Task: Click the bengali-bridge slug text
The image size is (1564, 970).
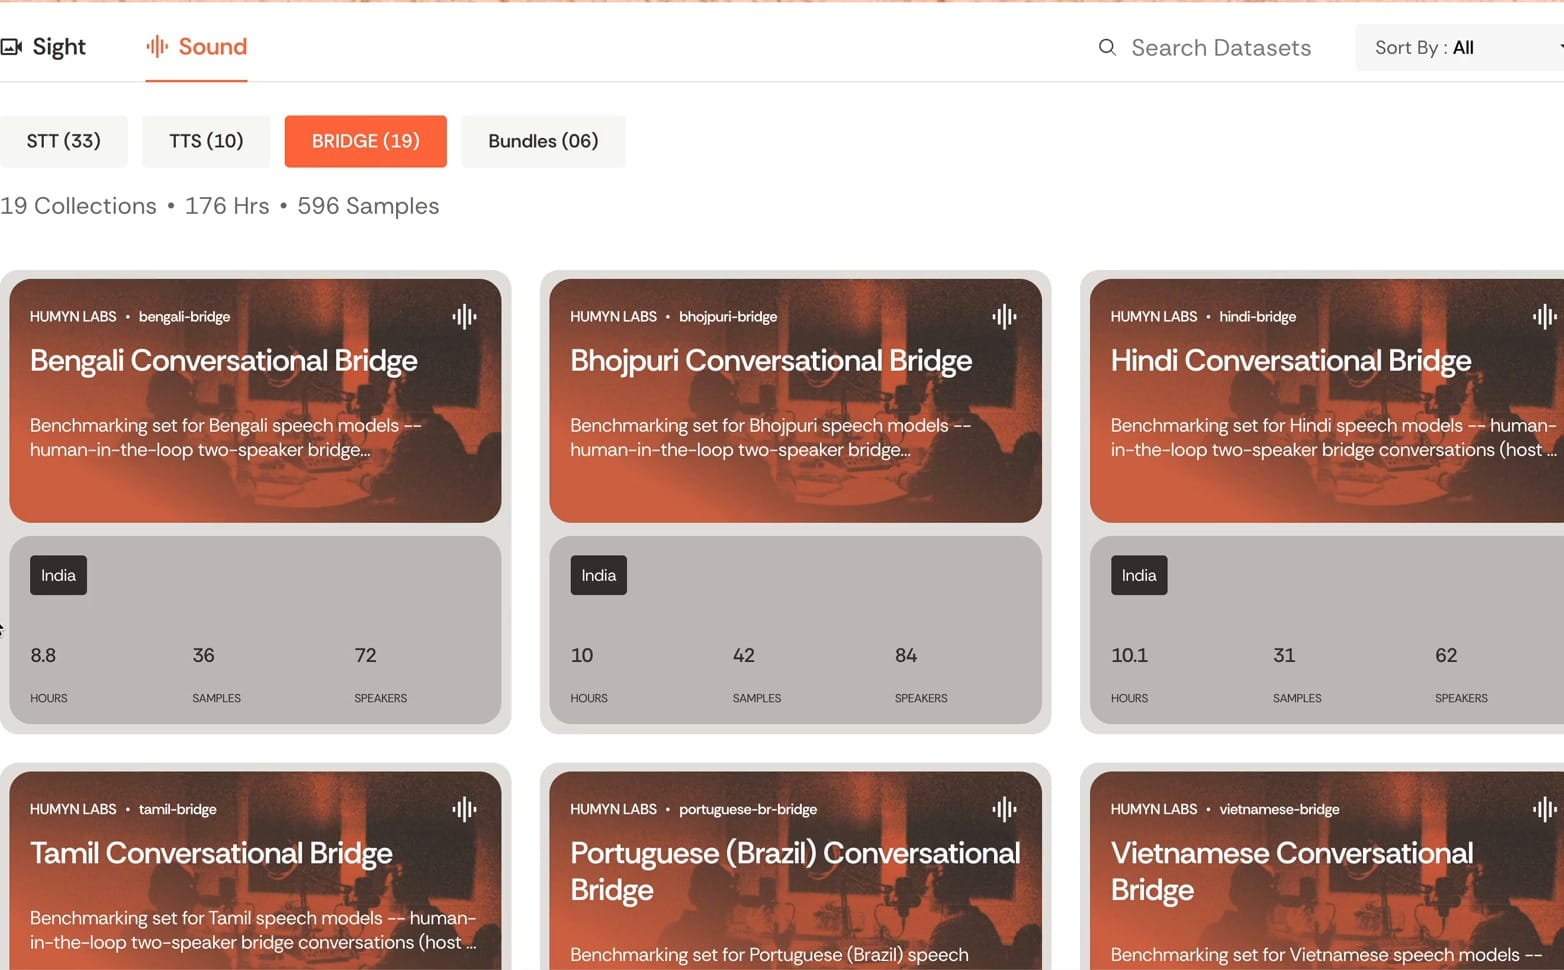Action: pos(184,317)
